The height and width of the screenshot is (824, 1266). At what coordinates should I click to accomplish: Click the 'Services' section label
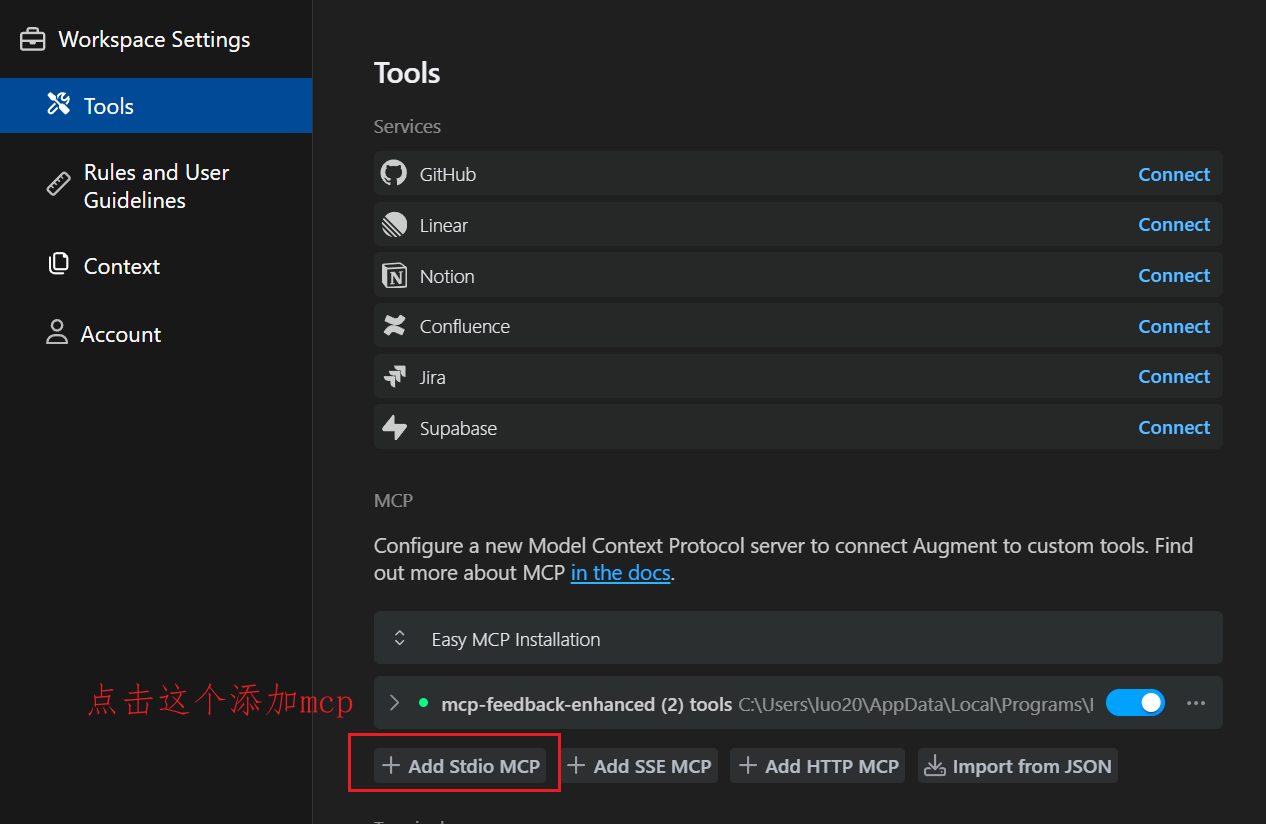[x=407, y=126]
